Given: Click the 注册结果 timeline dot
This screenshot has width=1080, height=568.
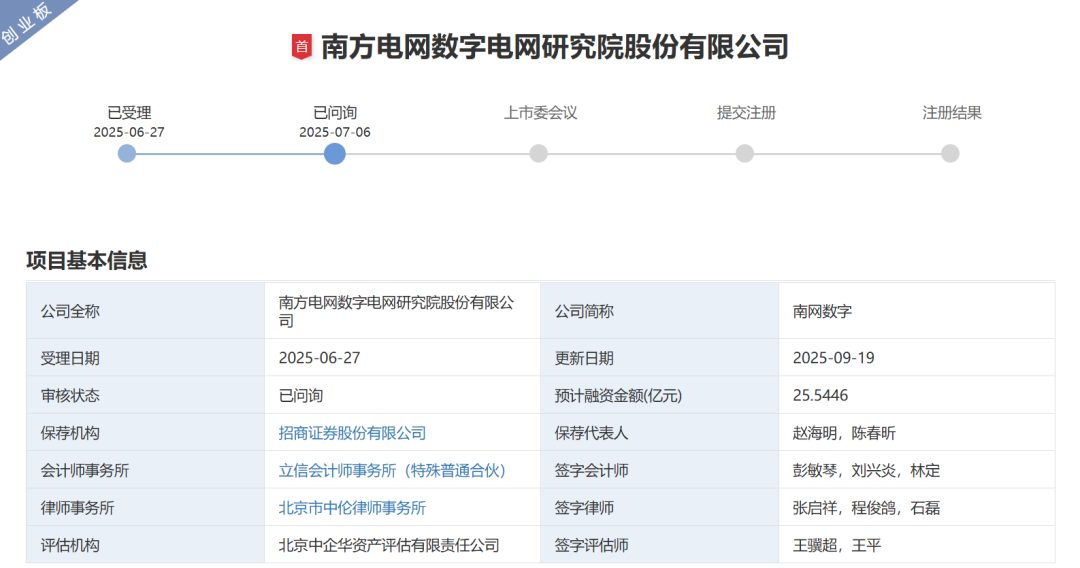Looking at the screenshot, I should click(951, 154).
